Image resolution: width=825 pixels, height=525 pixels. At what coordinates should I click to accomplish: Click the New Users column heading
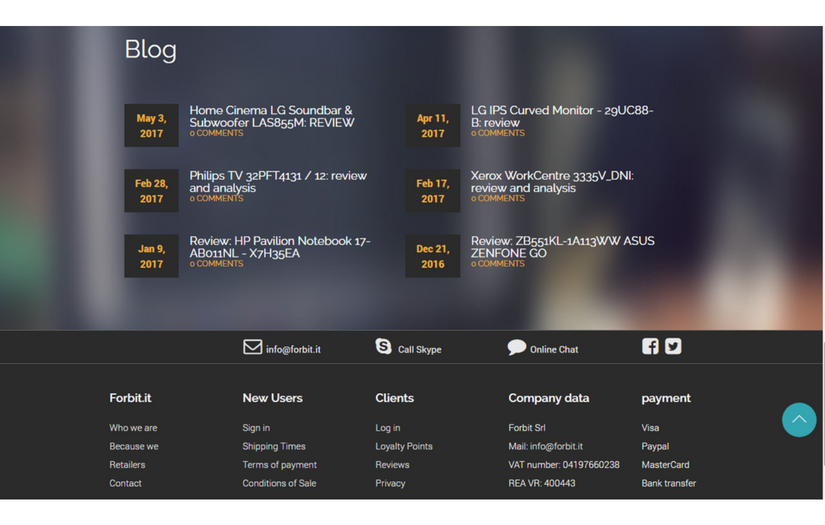pos(273,398)
